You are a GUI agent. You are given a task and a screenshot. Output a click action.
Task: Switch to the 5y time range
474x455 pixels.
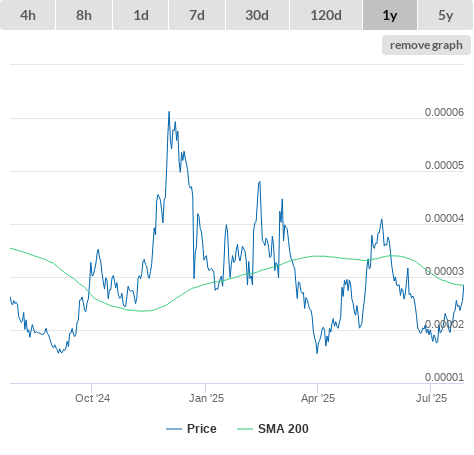446,15
